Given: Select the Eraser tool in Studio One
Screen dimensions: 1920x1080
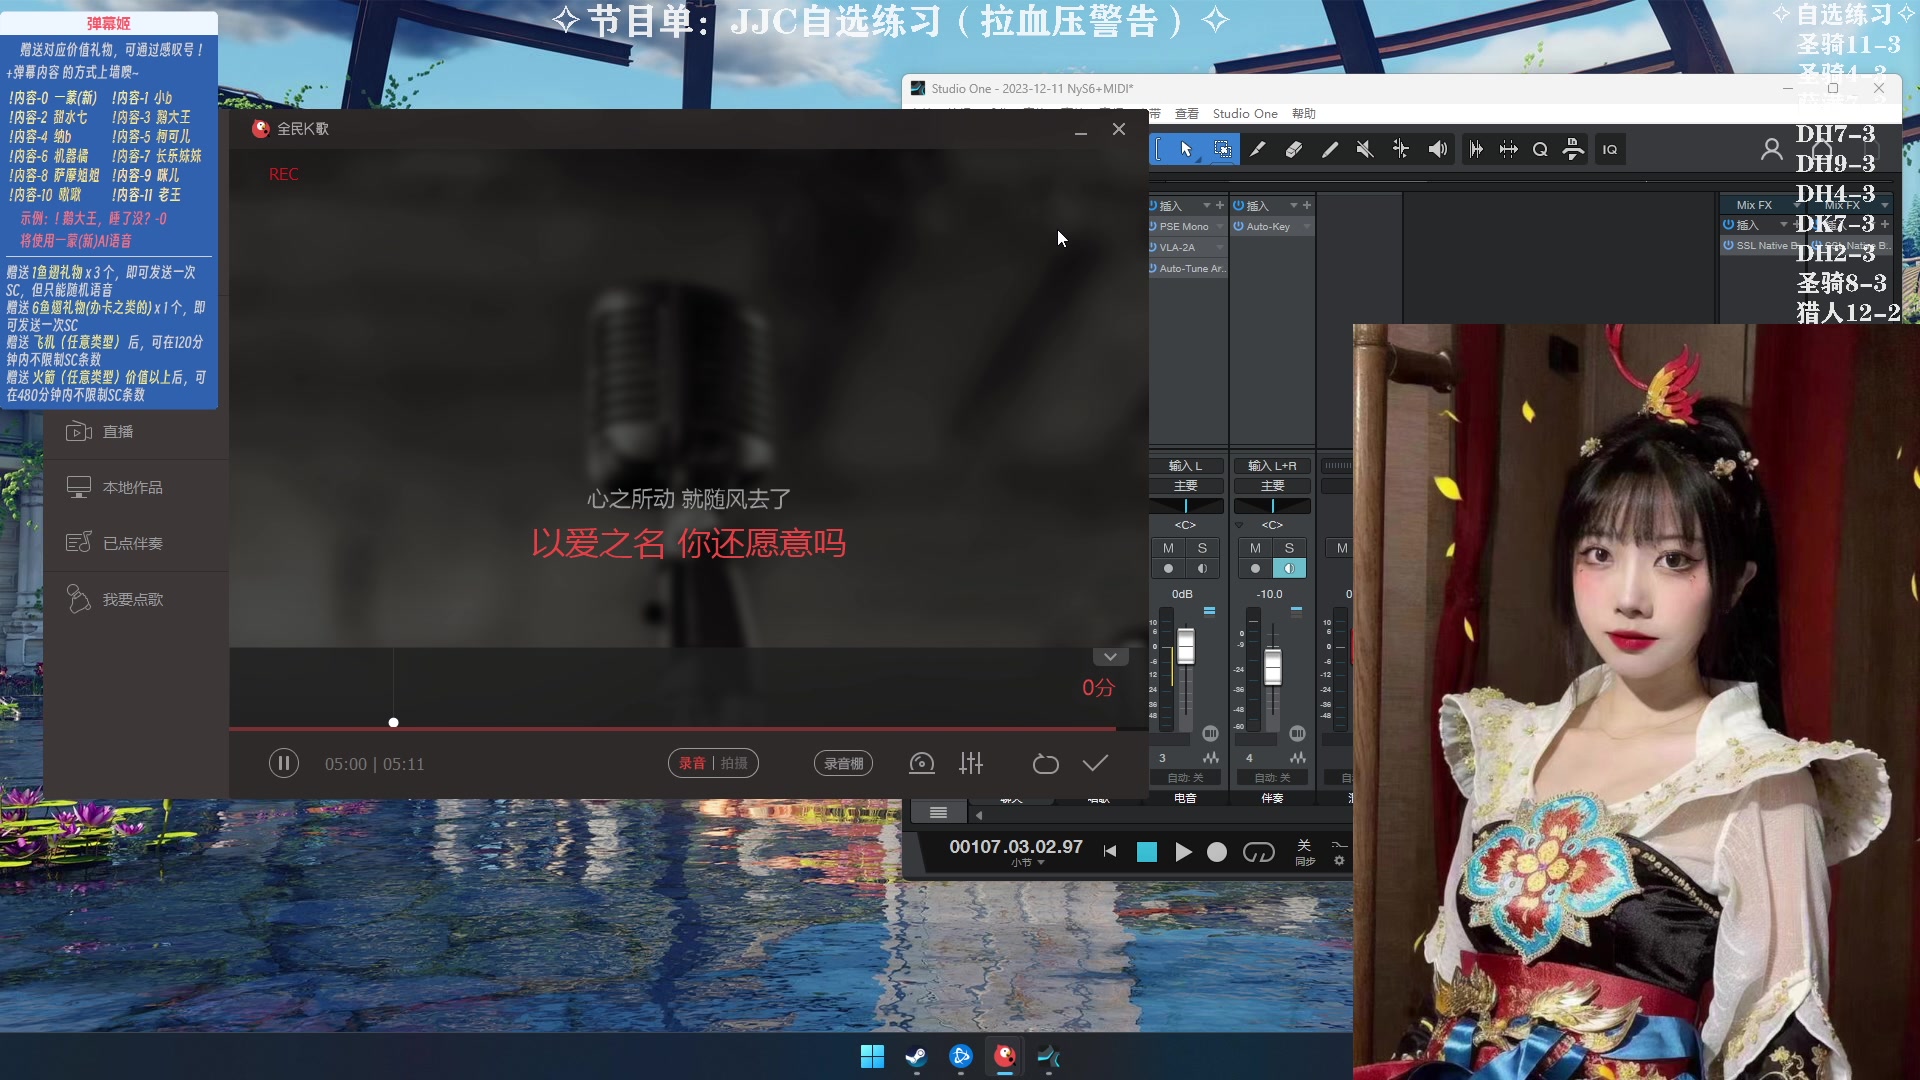Looking at the screenshot, I should click(1294, 149).
